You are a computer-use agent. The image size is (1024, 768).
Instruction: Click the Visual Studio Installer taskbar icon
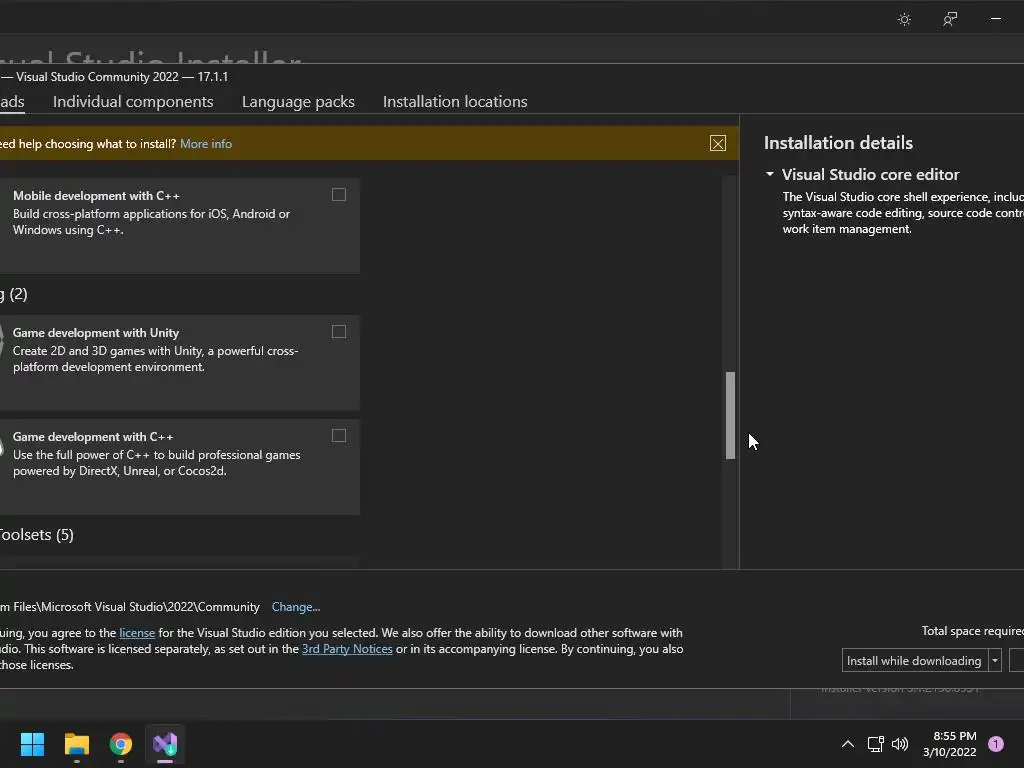[165, 744]
